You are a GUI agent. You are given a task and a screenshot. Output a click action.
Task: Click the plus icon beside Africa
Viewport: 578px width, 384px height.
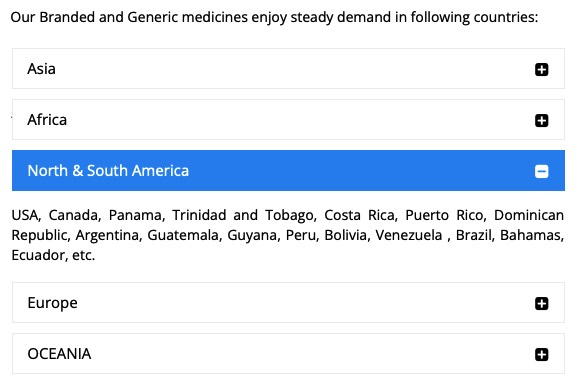541,120
